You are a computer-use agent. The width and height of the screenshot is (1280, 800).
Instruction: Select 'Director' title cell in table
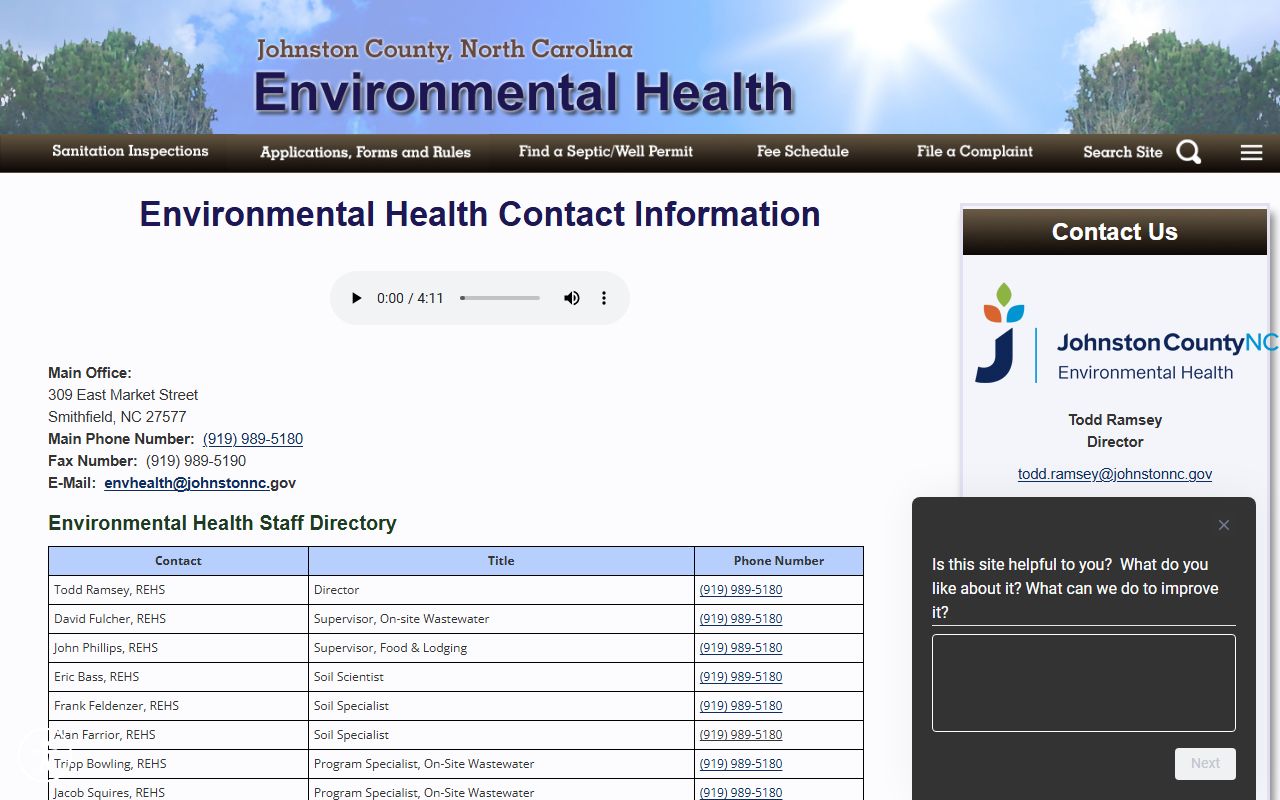501,590
